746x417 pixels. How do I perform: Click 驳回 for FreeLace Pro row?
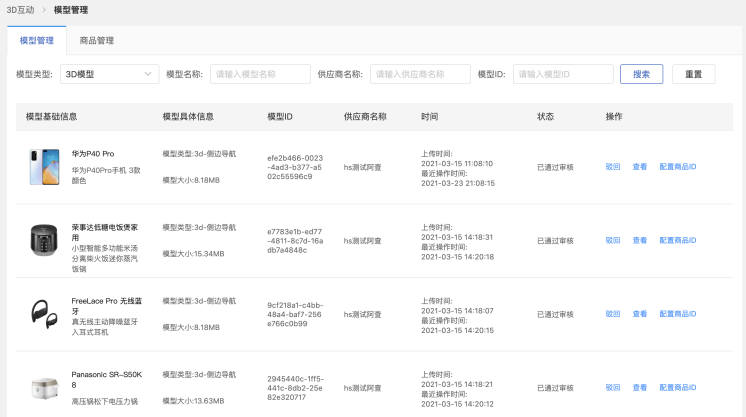(x=612, y=314)
